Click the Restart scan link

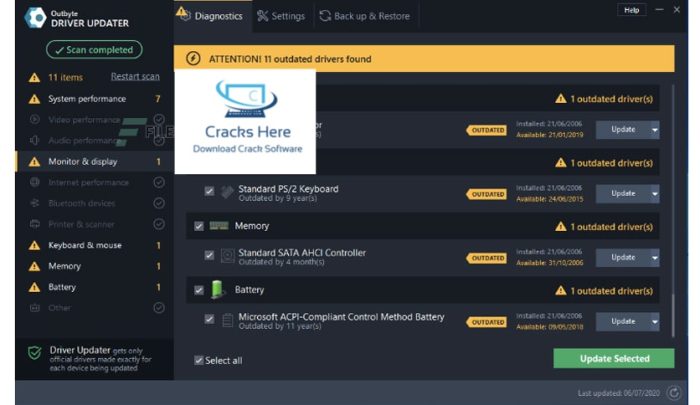click(135, 76)
